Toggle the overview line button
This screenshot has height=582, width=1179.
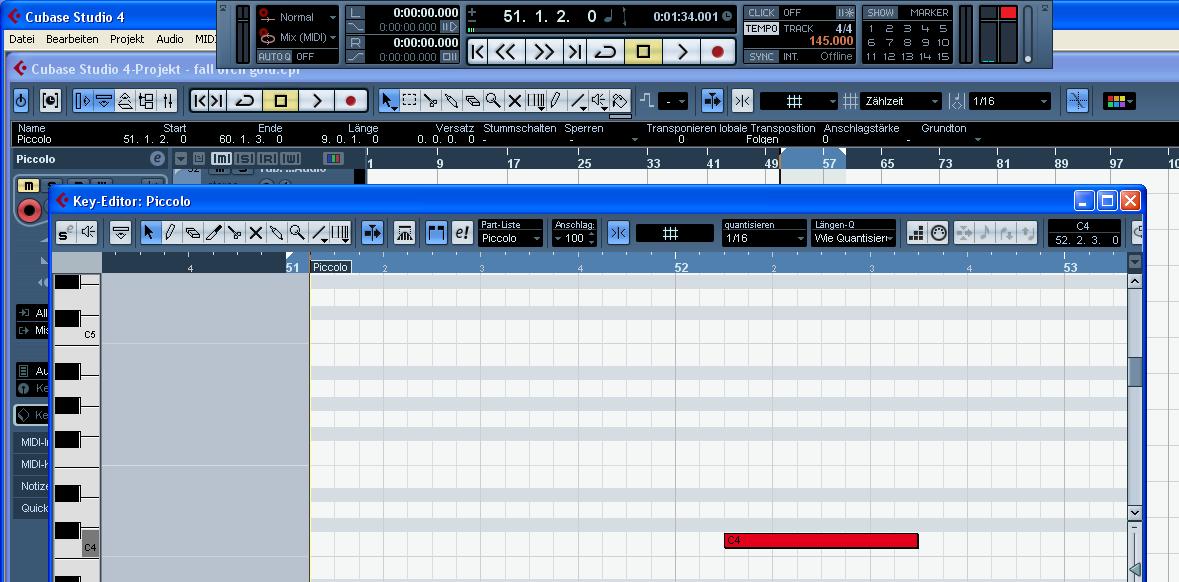[125, 100]
